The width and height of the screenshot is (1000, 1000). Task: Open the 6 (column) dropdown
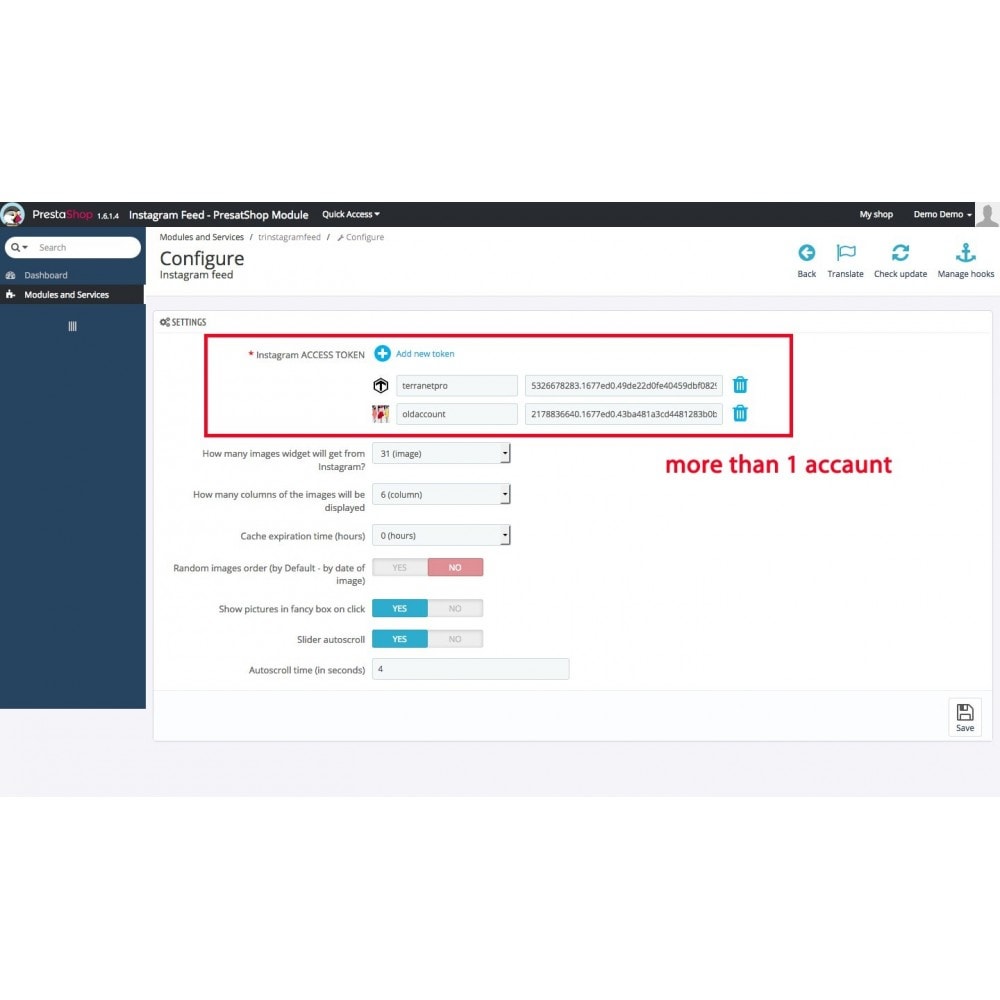[x=441, y=494]
